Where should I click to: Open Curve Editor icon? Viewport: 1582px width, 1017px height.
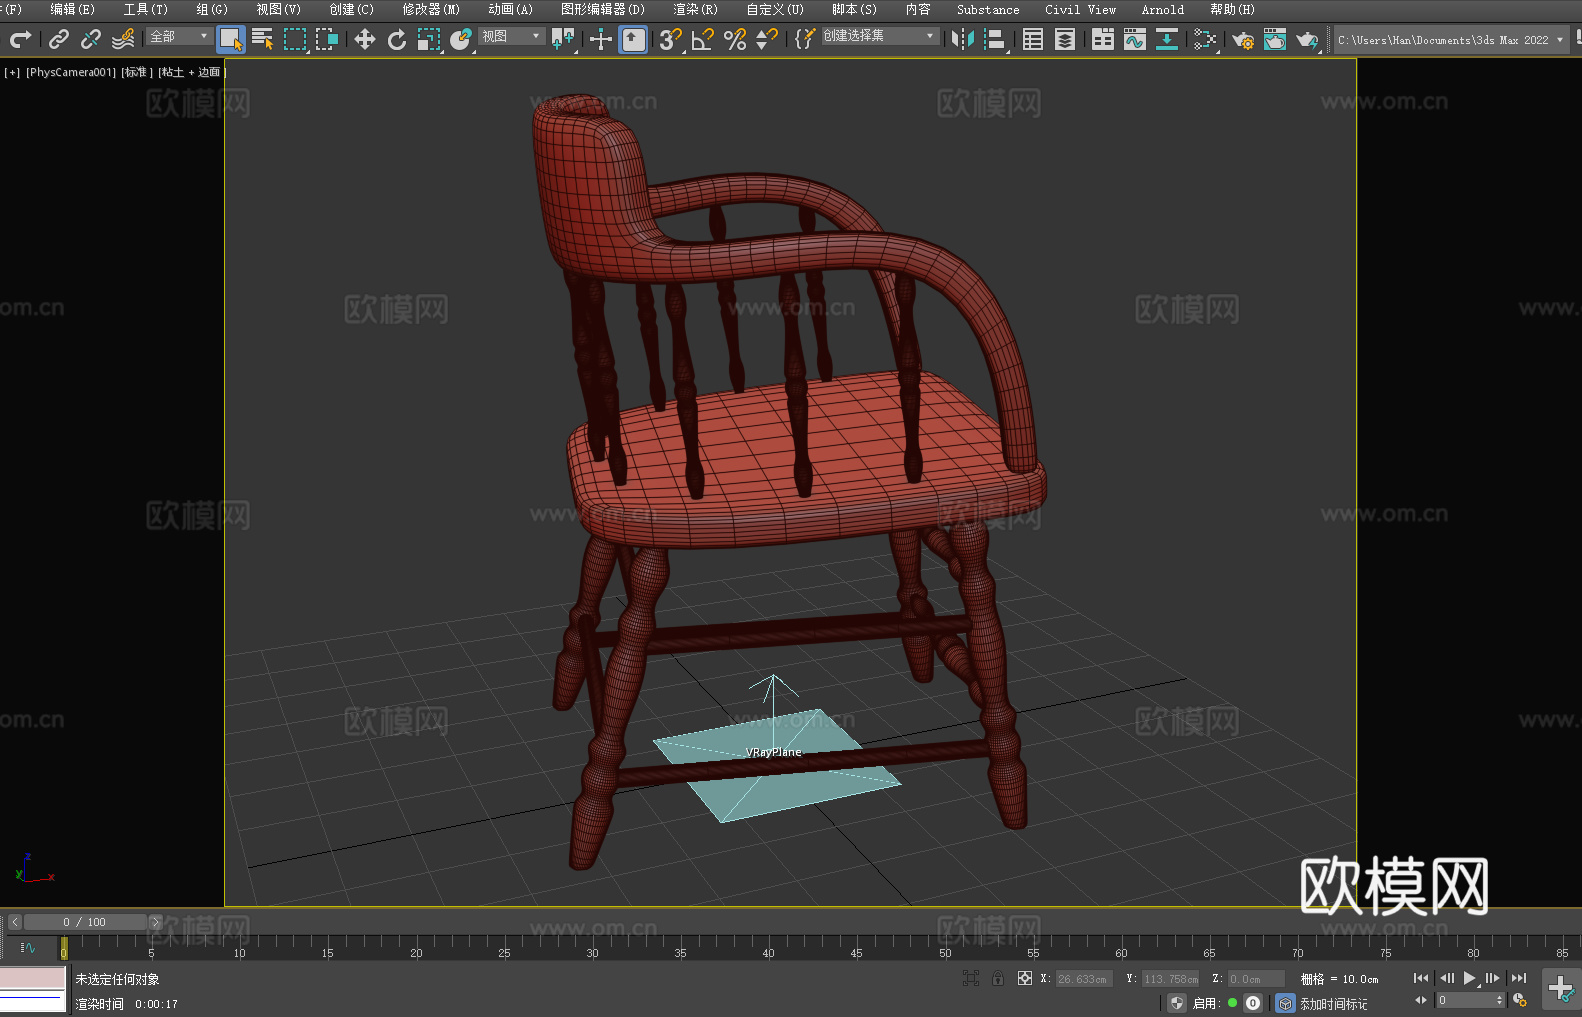pyautogui.click(x=1135, y=39)
